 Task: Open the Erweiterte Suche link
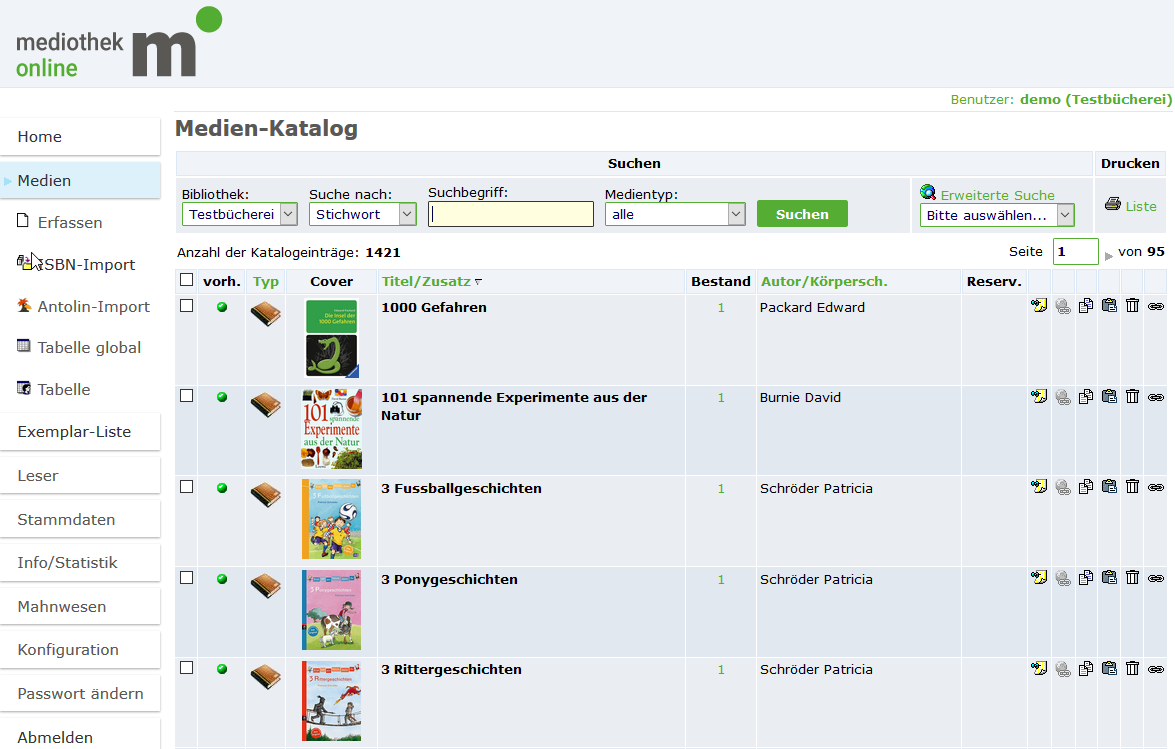997,195
